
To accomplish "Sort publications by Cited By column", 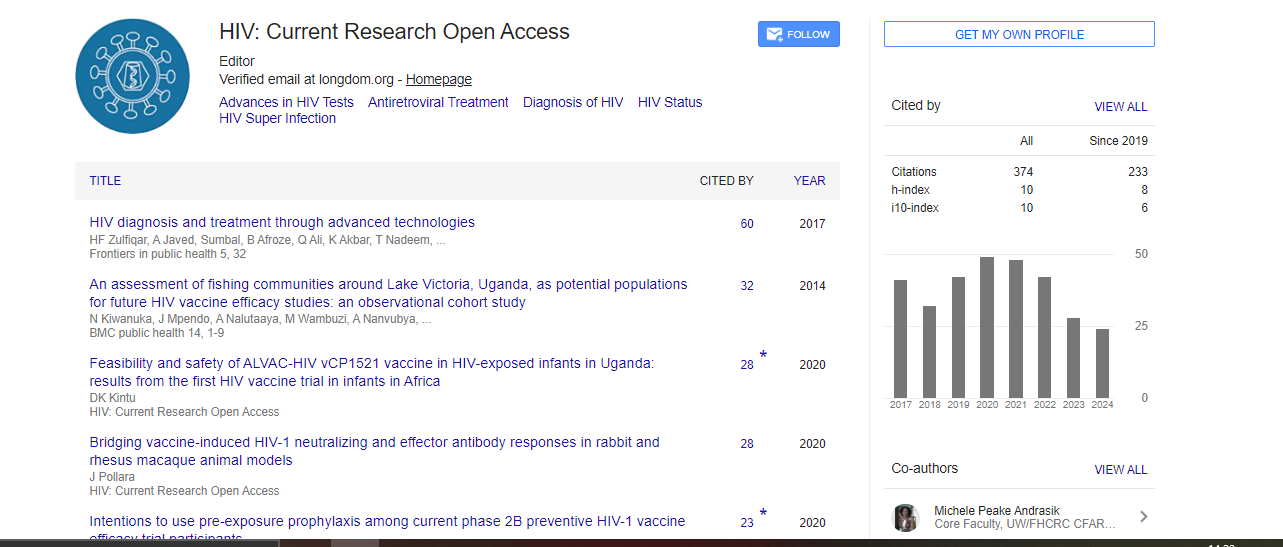I will [726, 181].
